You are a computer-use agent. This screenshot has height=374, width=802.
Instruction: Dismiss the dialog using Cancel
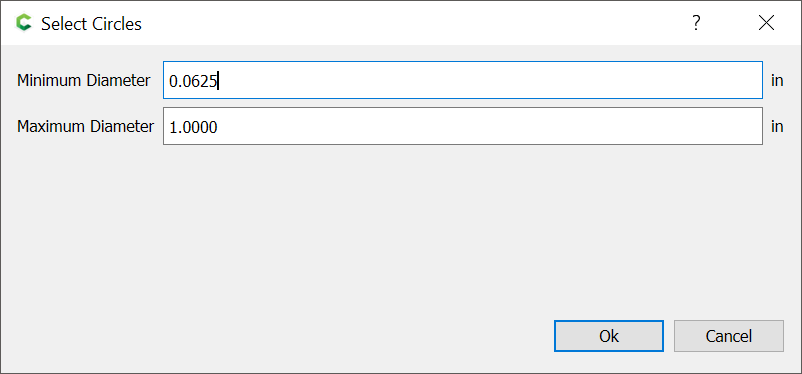(x=728, y=336)
